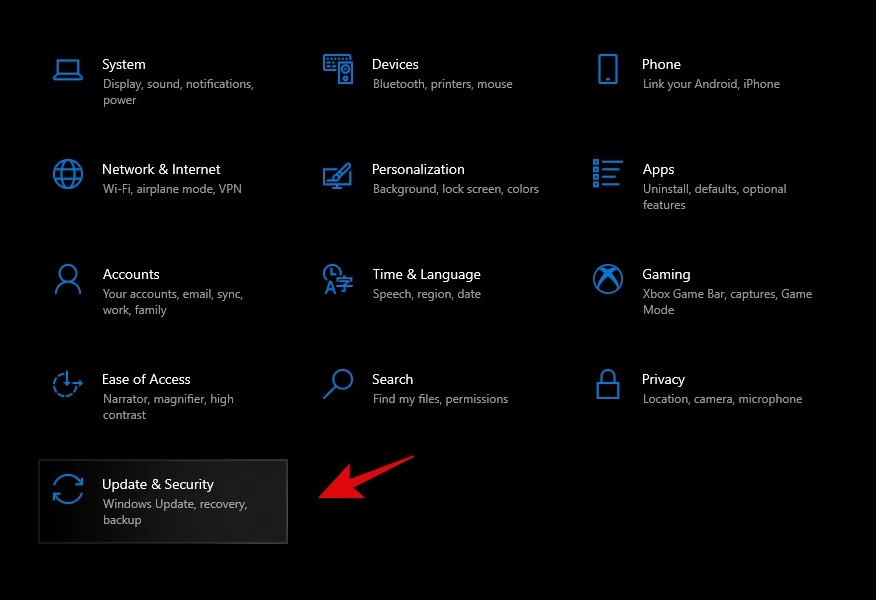This screenshot has width=876, height=600.
Task: Click the Privacy padlock icon
Action: tap(608, 384)
